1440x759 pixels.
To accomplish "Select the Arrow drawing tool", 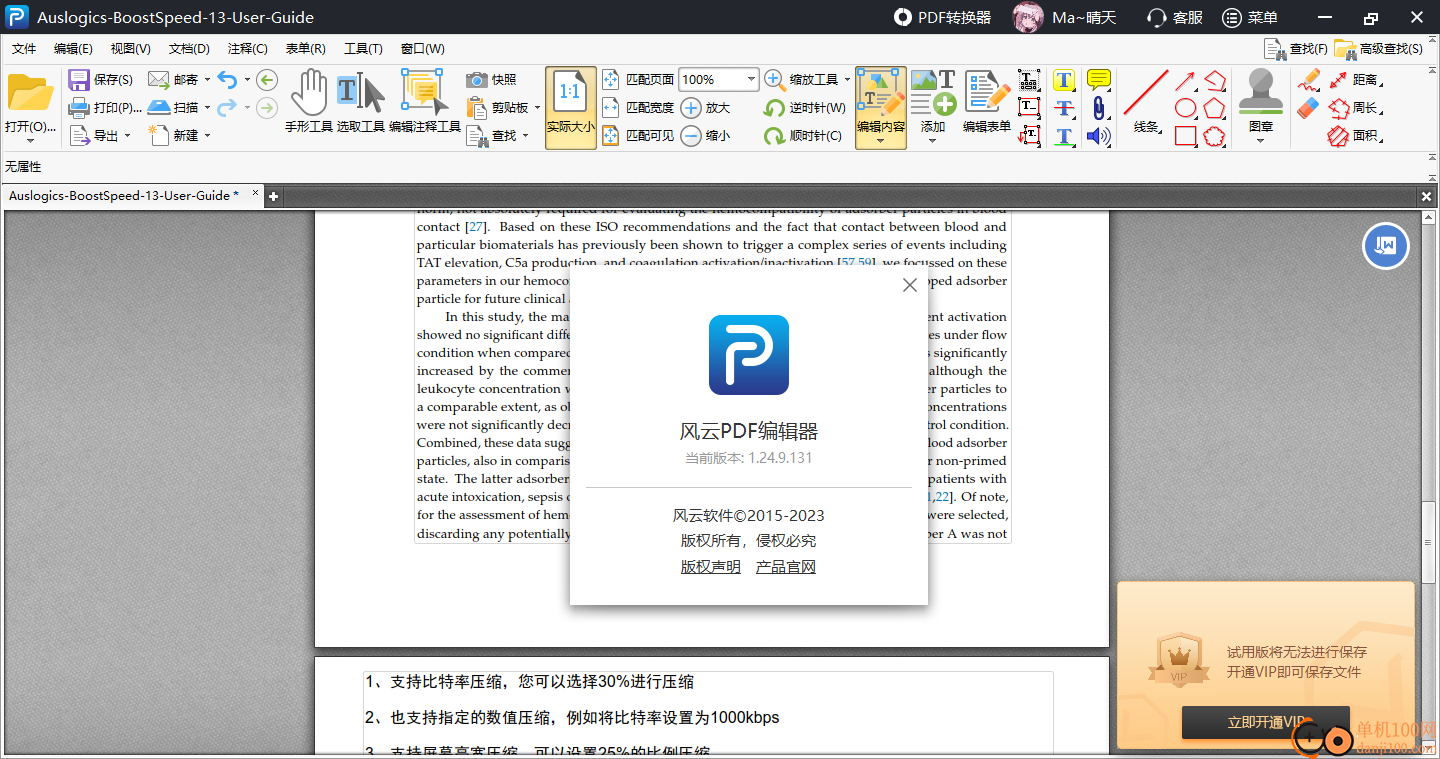I will pos(1185,80).
